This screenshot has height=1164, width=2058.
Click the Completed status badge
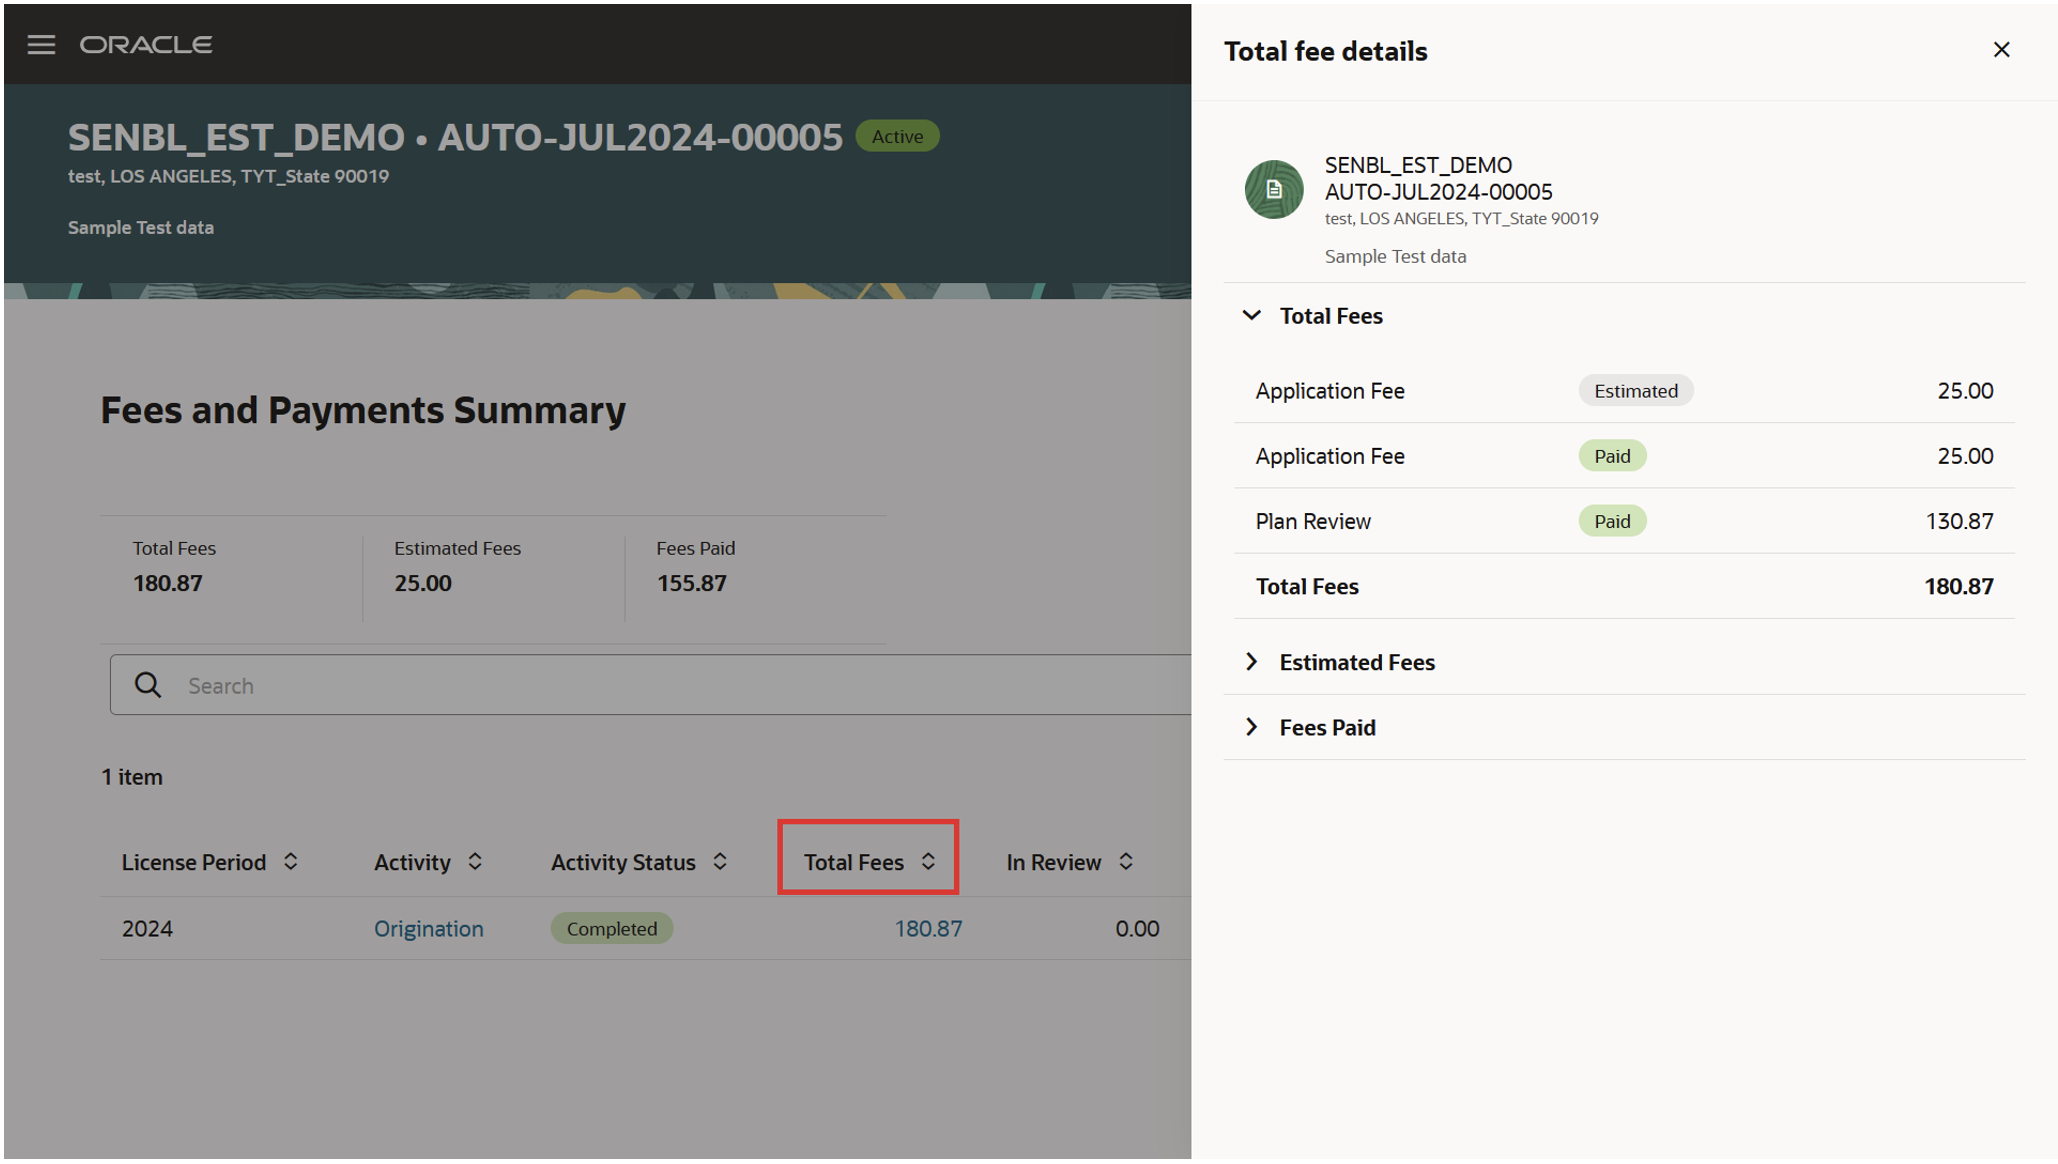611,929
